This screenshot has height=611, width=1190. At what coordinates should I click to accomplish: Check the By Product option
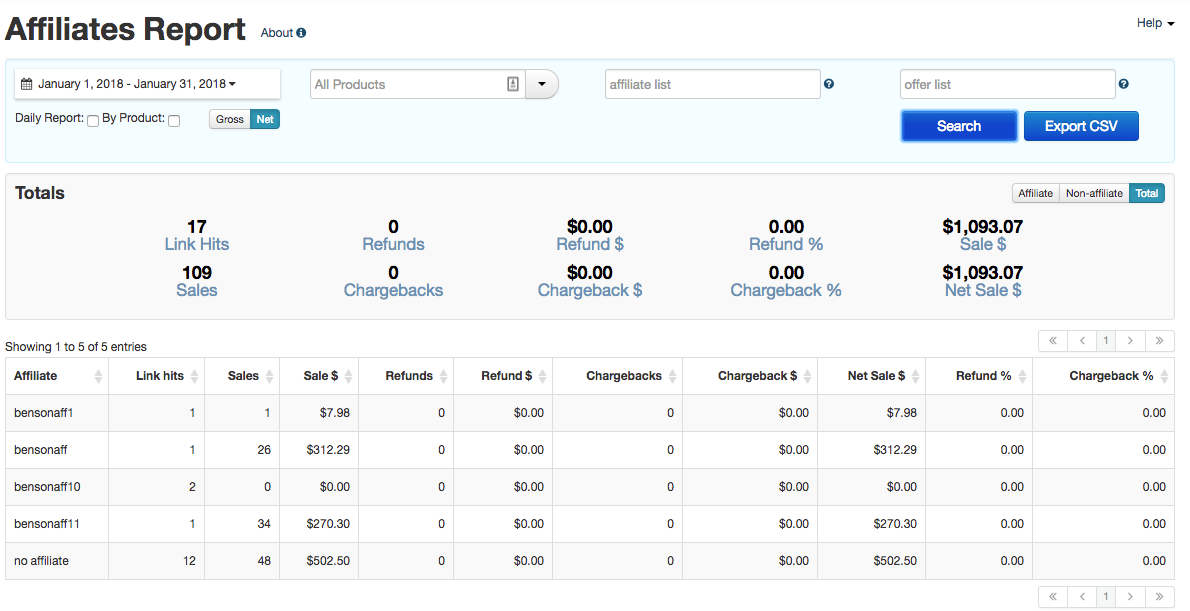pos(173,120)
